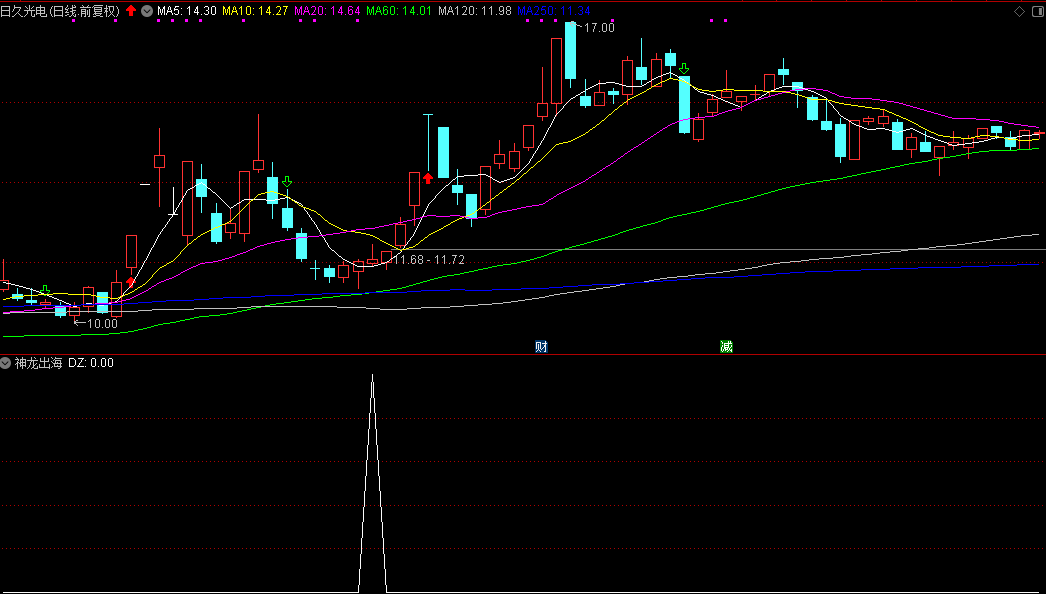Open the MA indicator dropdown chevron
The image size is (1046, 594).
[x=146, y=11]
